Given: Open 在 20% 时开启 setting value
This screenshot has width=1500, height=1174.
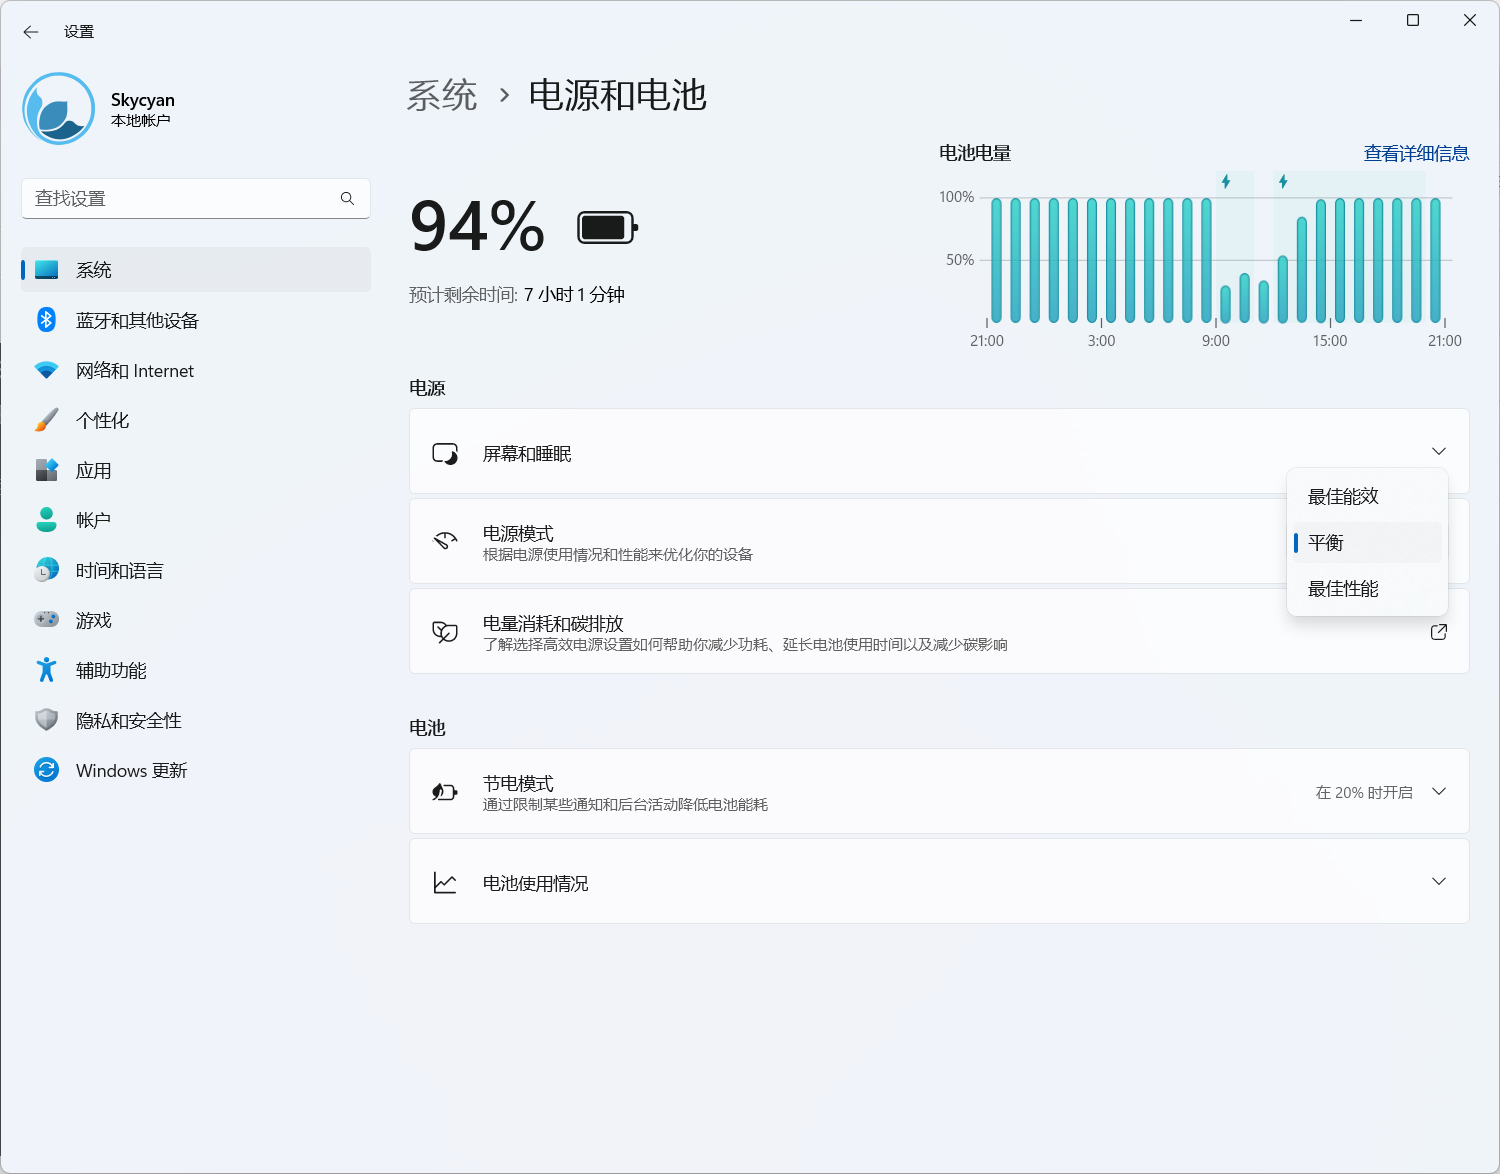Looking at the screenshot, I should coord(1364,793).
